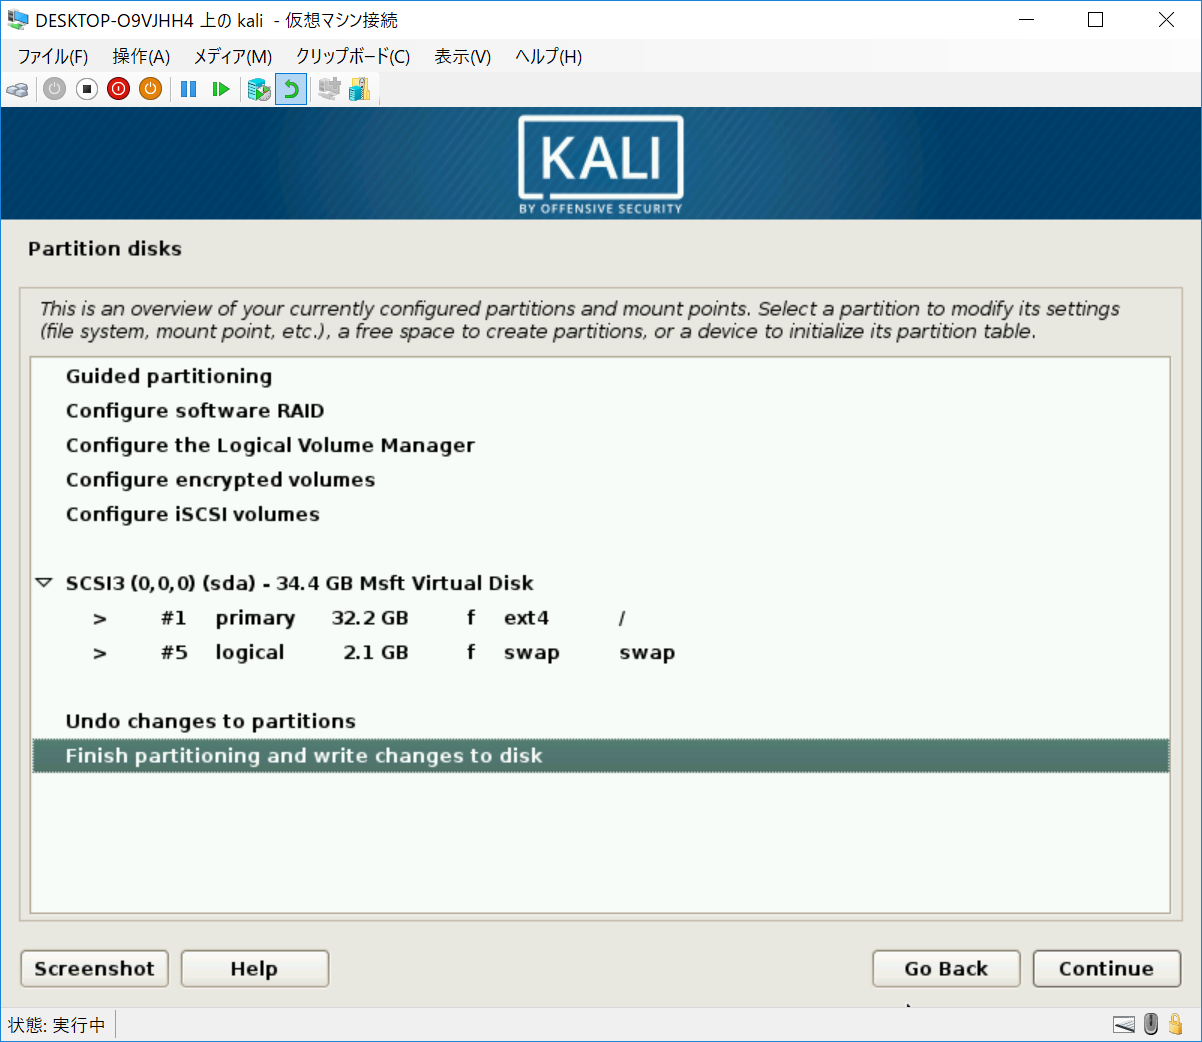Collapse the SCSI3 (sda) disk tree
This screenshot has width=1202, height=1042.
click(x=44, y=583)
